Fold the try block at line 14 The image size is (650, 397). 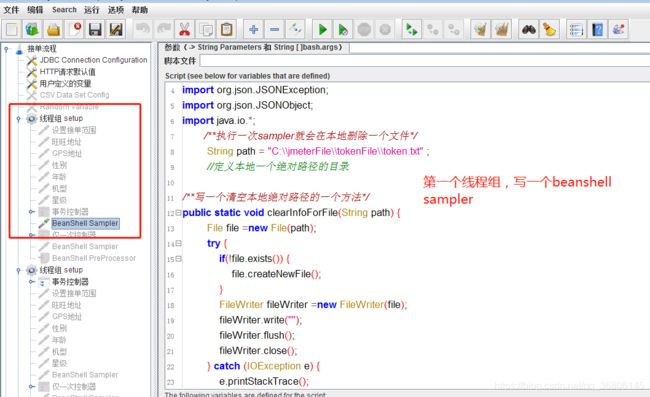tap(178, 243)
